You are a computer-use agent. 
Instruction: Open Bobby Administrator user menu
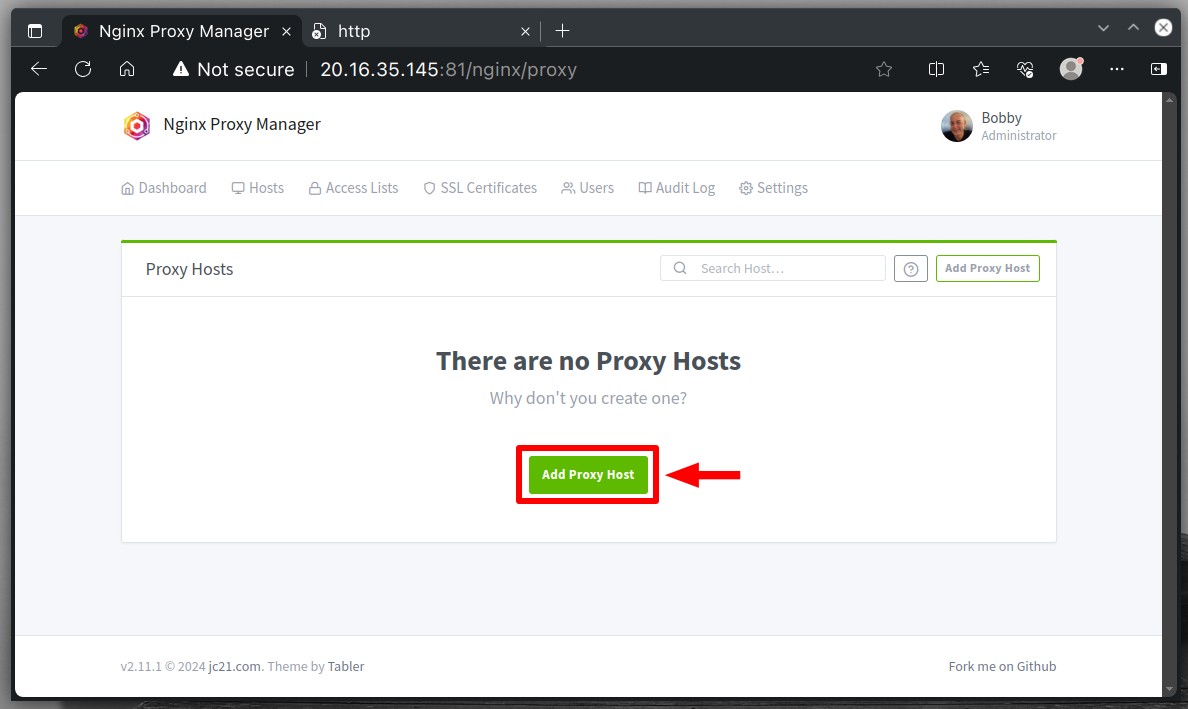click(999, 126)
